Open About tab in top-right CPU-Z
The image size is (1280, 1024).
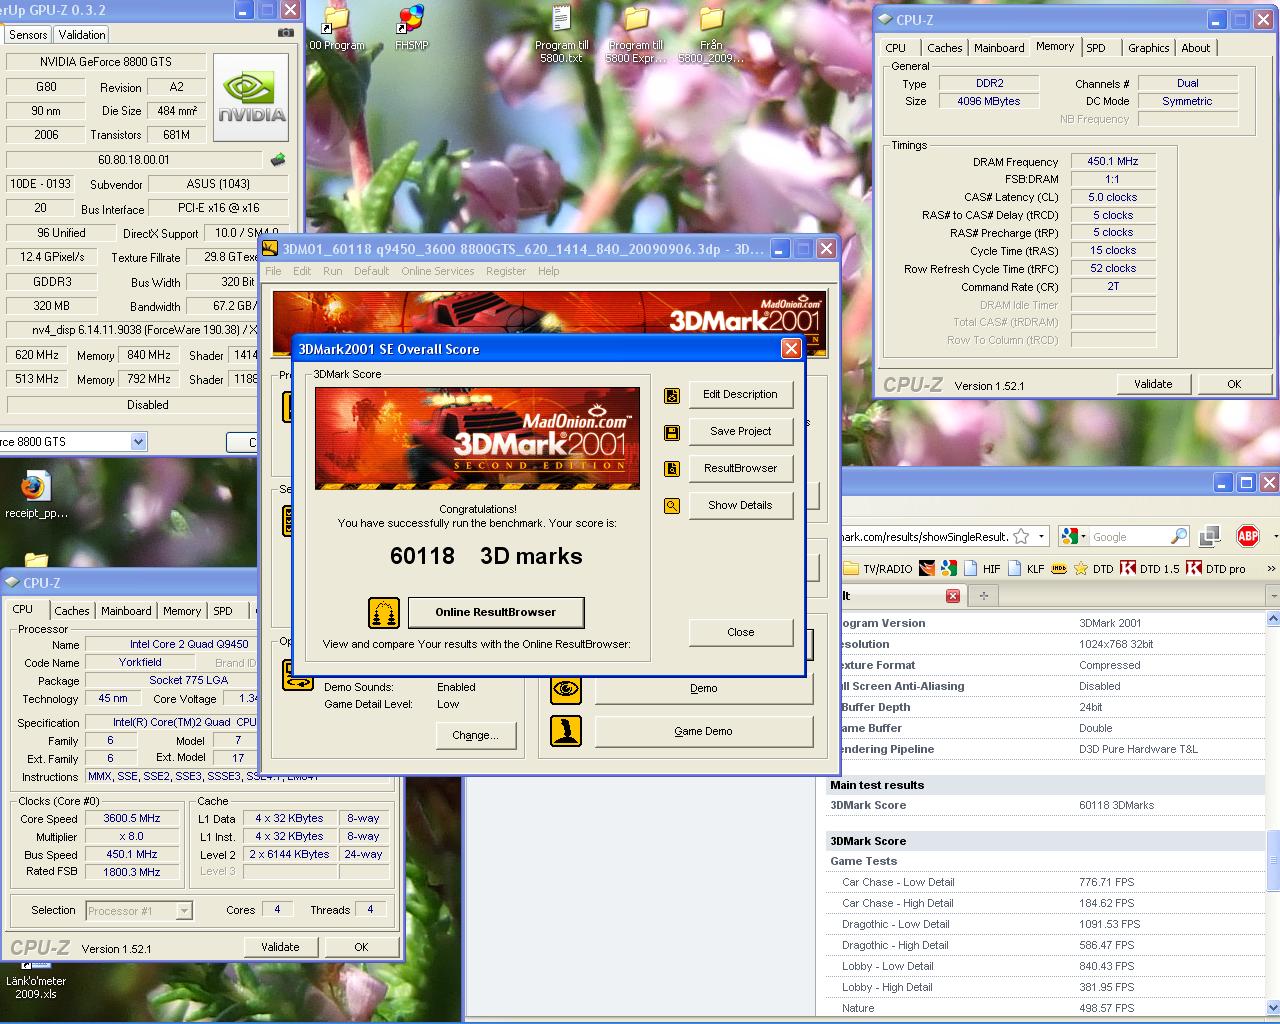[1195, 48]
